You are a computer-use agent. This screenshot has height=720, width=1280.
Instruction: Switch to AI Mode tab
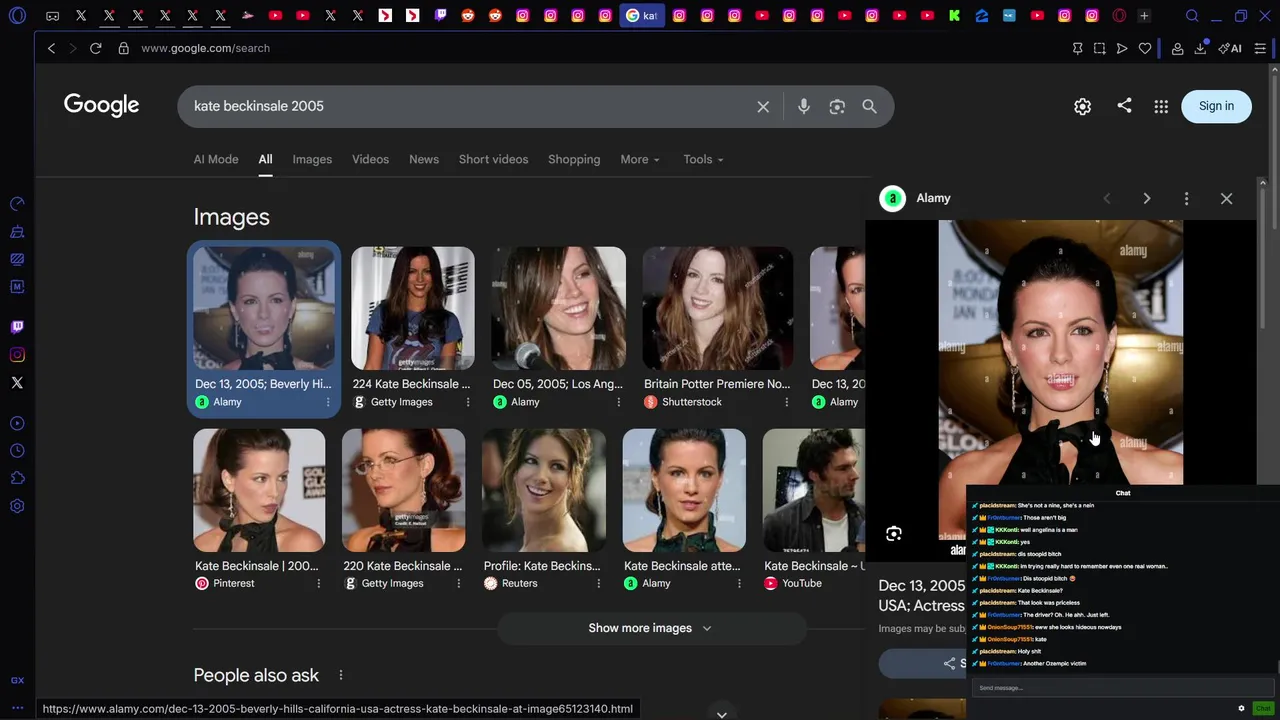[216, 159]
